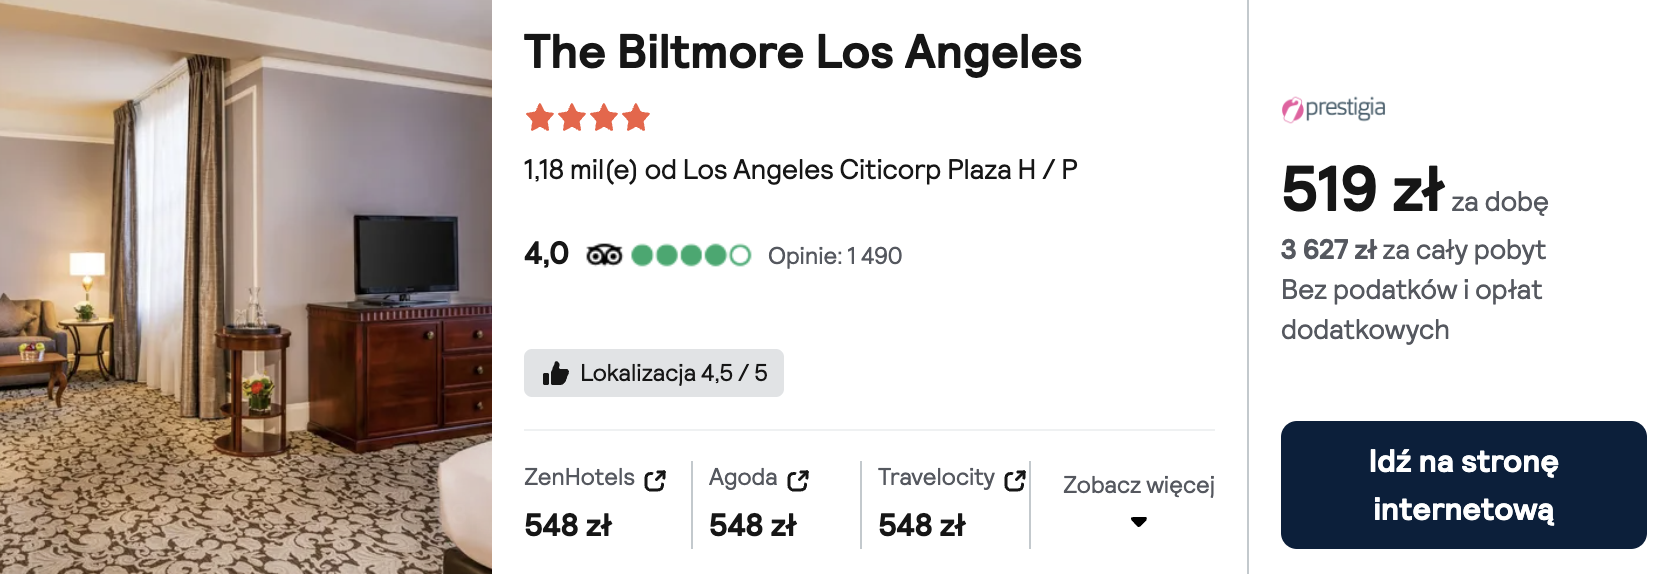Click the distance from Citicorp Plaza text
The height and width of the screenshot is (574, 1662).
pos(800,170)
